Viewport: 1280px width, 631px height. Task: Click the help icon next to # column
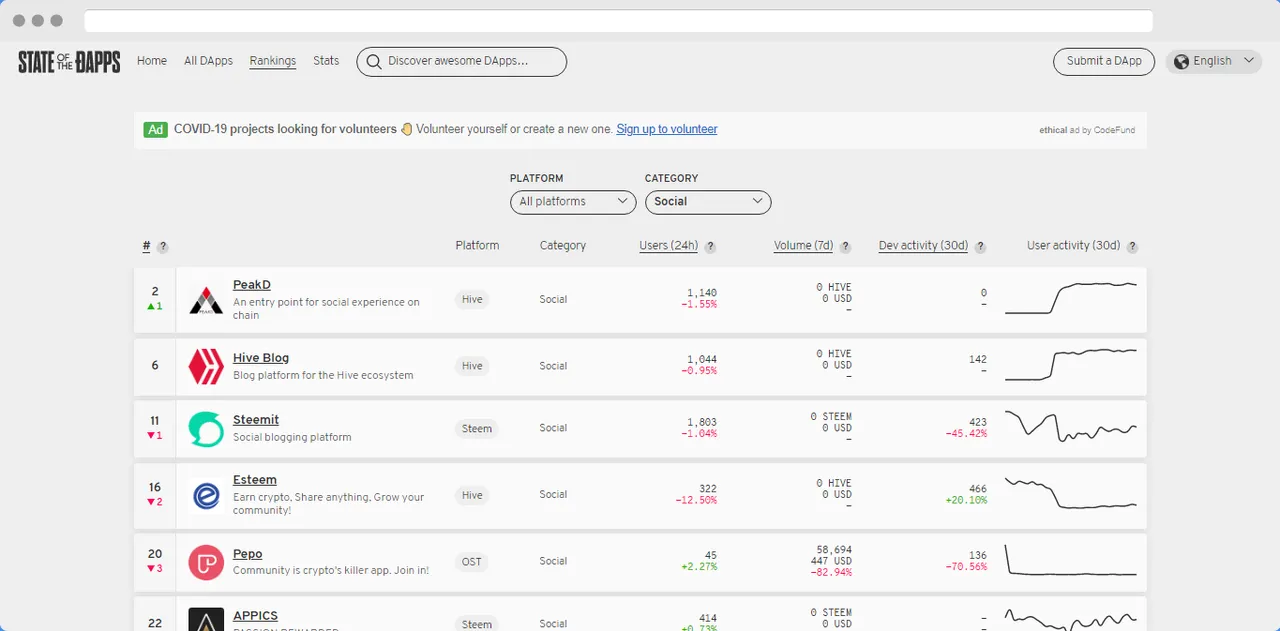(163, 247)
